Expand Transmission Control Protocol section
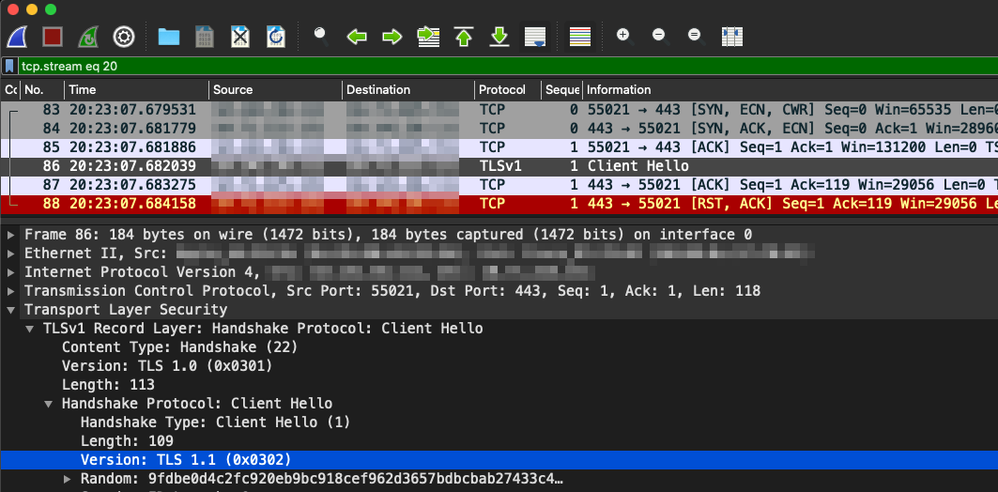Viewport: 998px width, 492px height. [x=10, y=292]
